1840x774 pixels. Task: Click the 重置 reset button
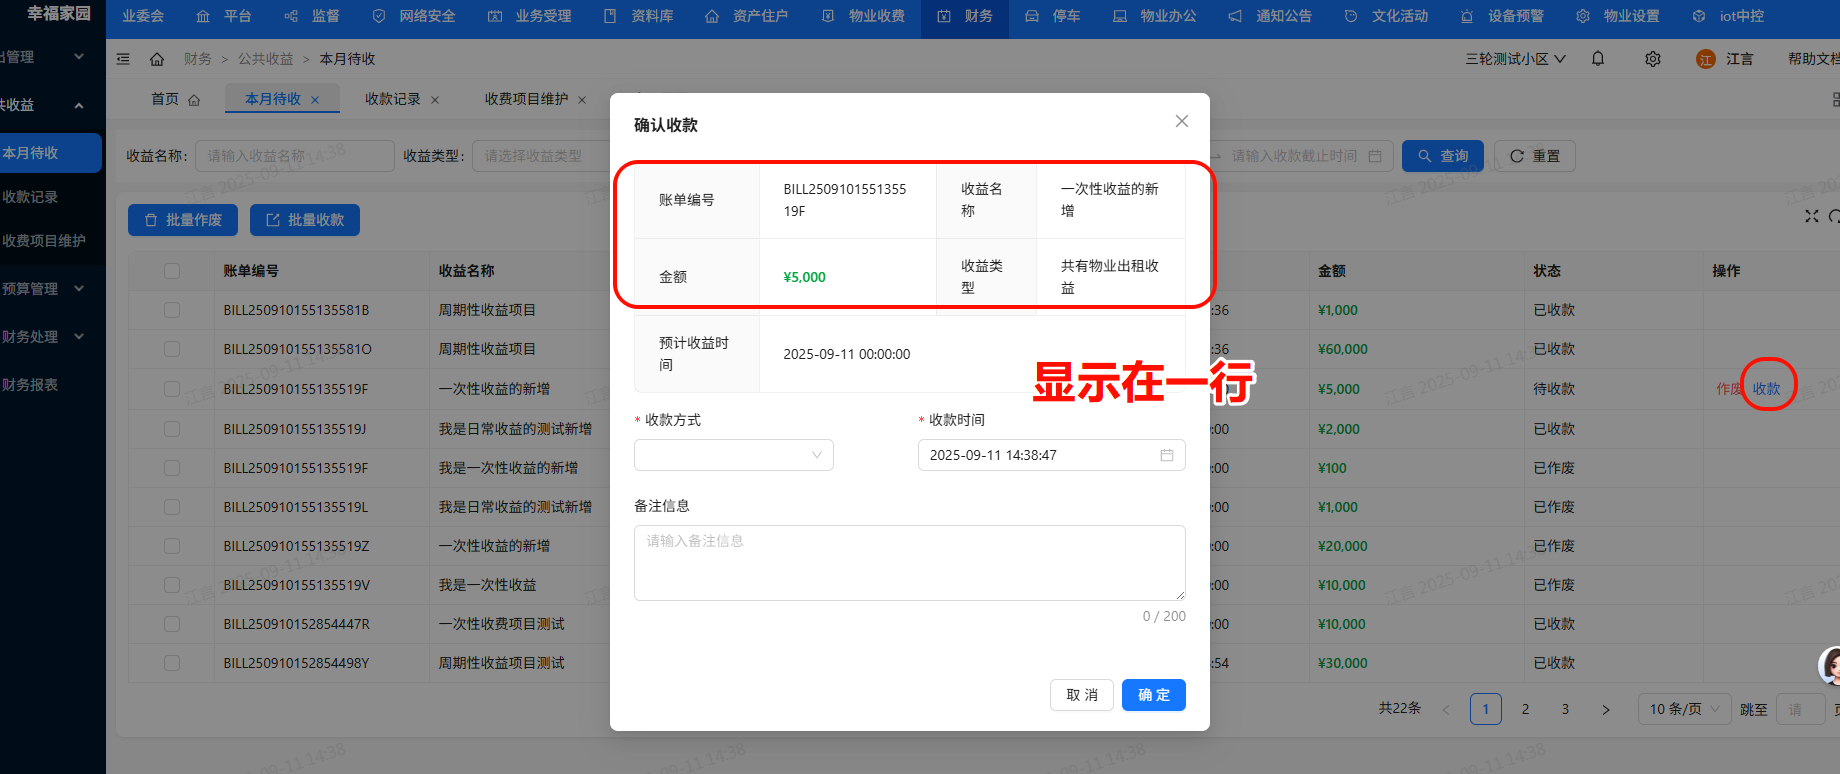coord(1535,156)
